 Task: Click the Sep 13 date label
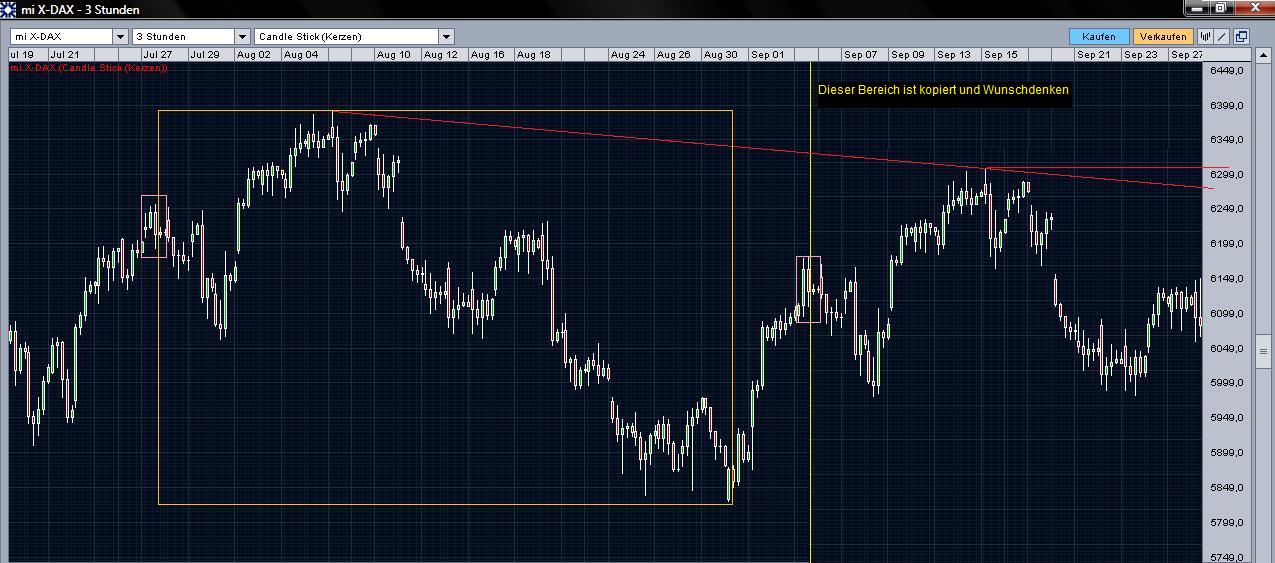pyautogui.click(x=954, y=55)
